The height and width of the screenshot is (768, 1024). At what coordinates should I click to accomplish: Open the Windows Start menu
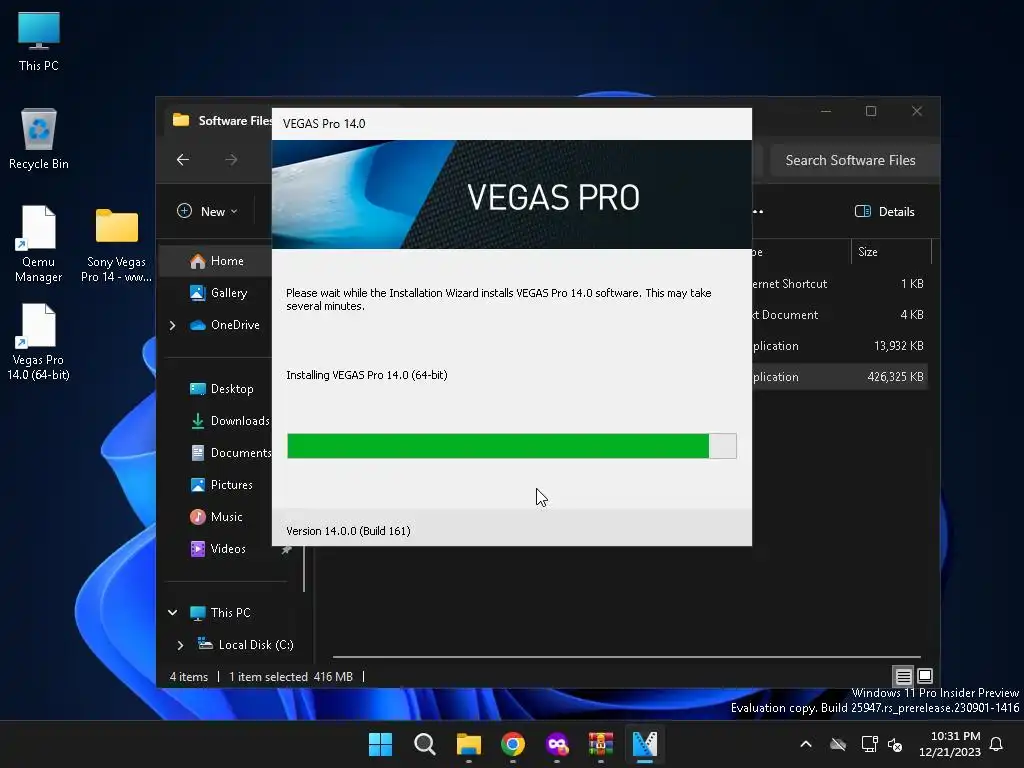click(380, 744)
